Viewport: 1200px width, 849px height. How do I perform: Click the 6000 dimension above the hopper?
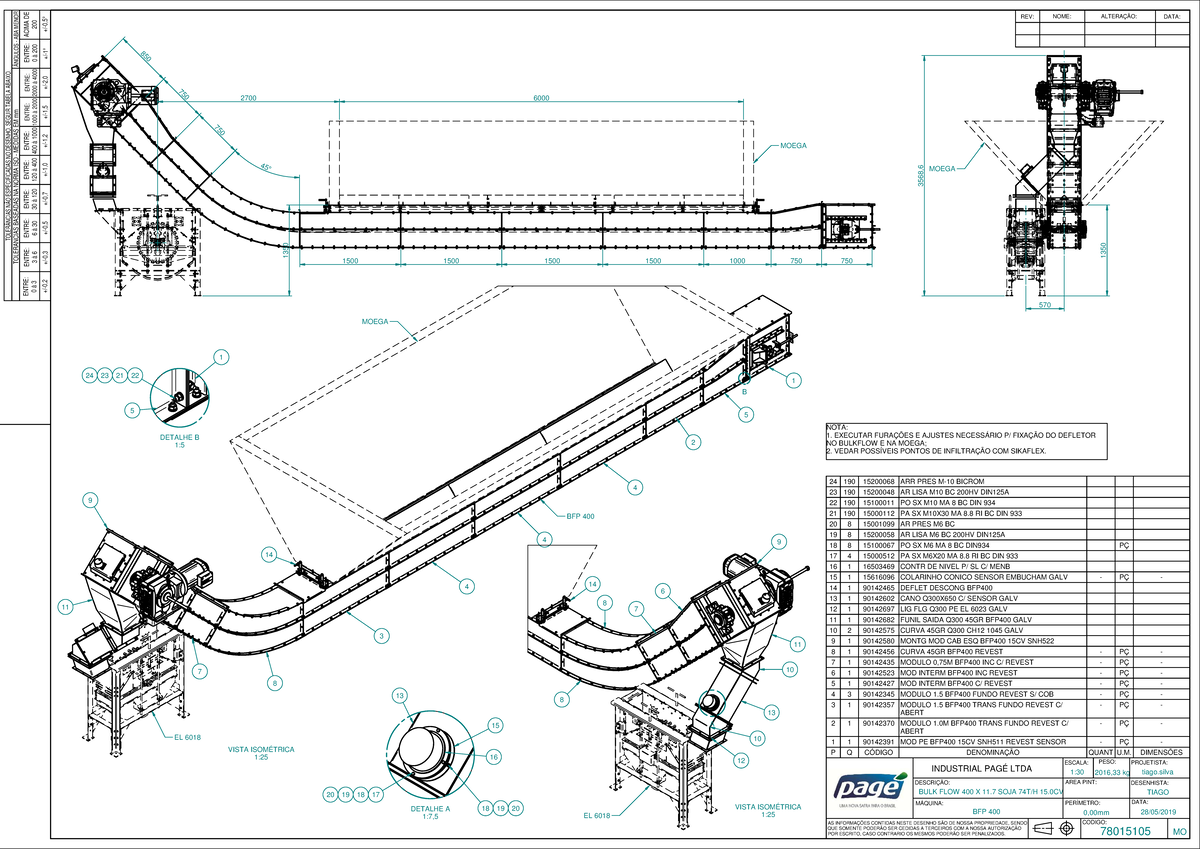(541, 98)
